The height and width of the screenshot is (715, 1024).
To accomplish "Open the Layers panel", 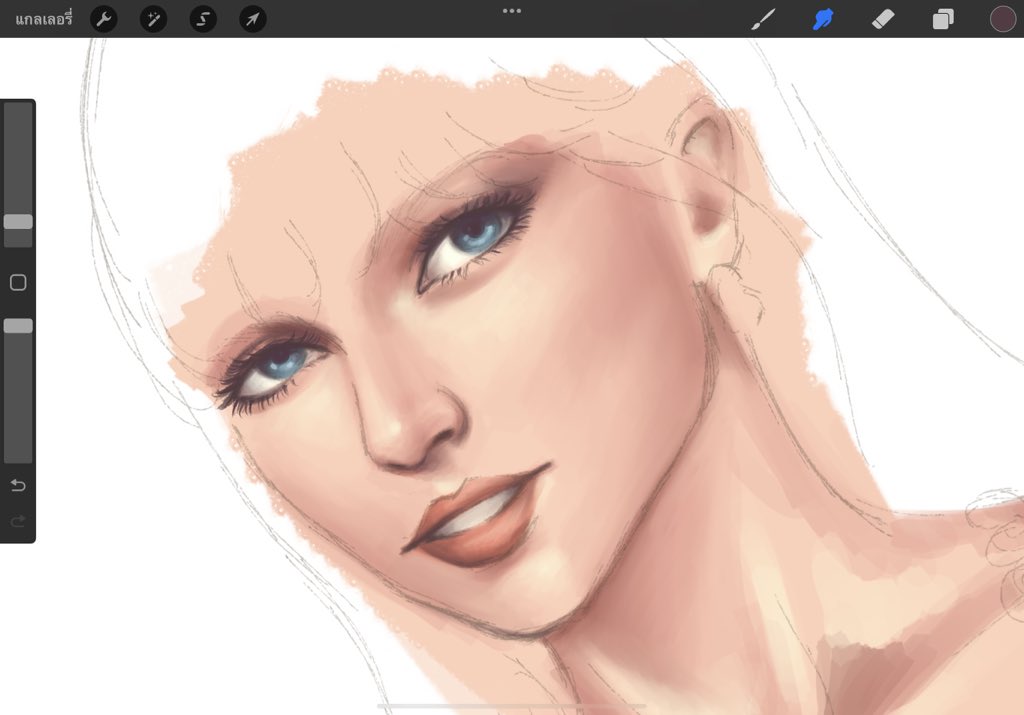I will point(943,19).
